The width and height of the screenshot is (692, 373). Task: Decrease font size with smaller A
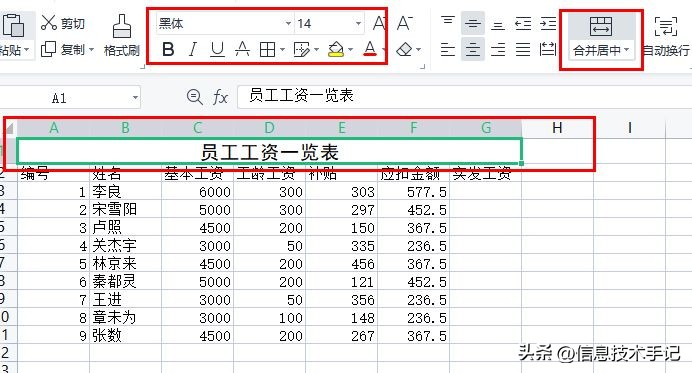tap(405, 23)
